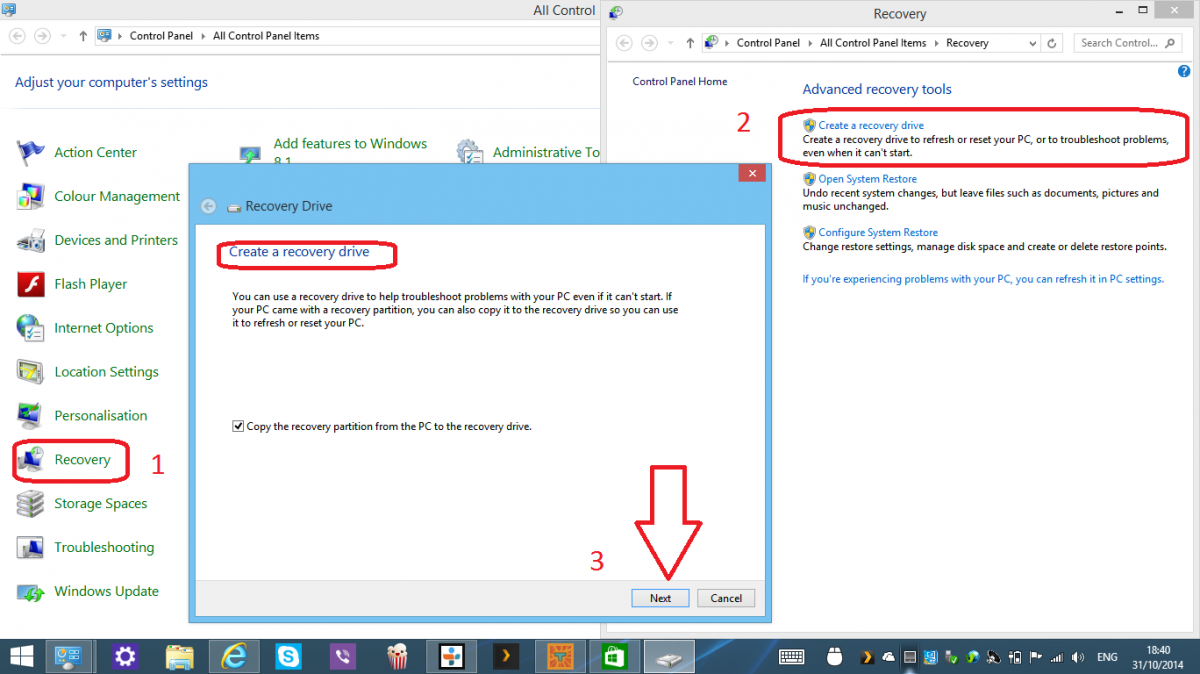This screenshot has height=674, width=1200.
Task: Show the on-screen touch keyboard
Action: click(x=792, y=657)
